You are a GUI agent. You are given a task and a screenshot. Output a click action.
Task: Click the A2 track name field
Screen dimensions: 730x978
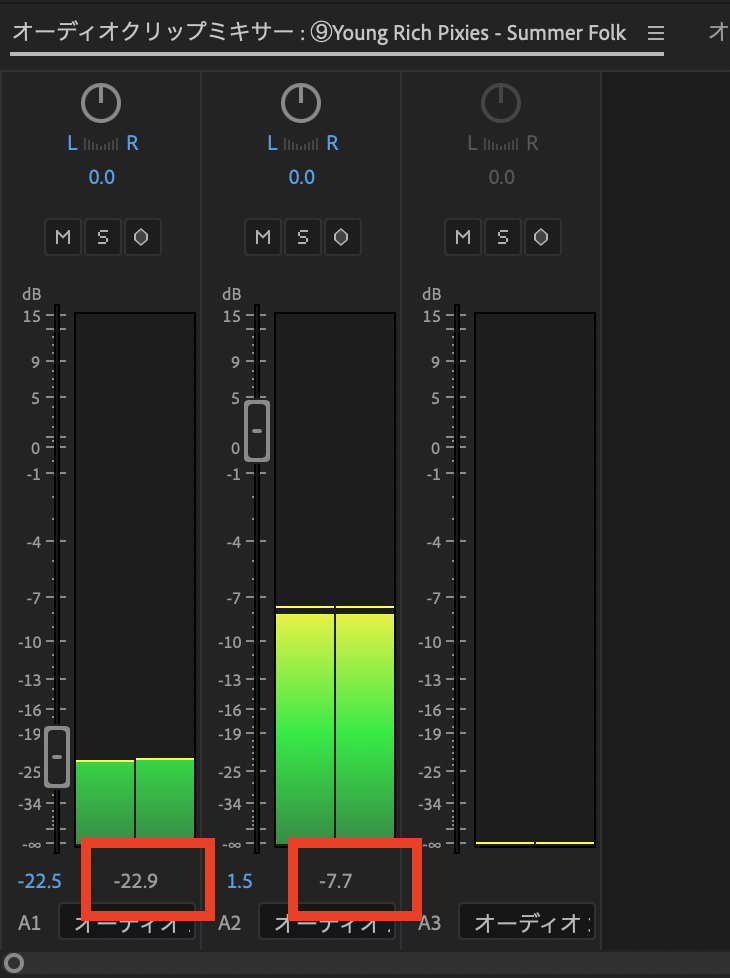[325, 923]
